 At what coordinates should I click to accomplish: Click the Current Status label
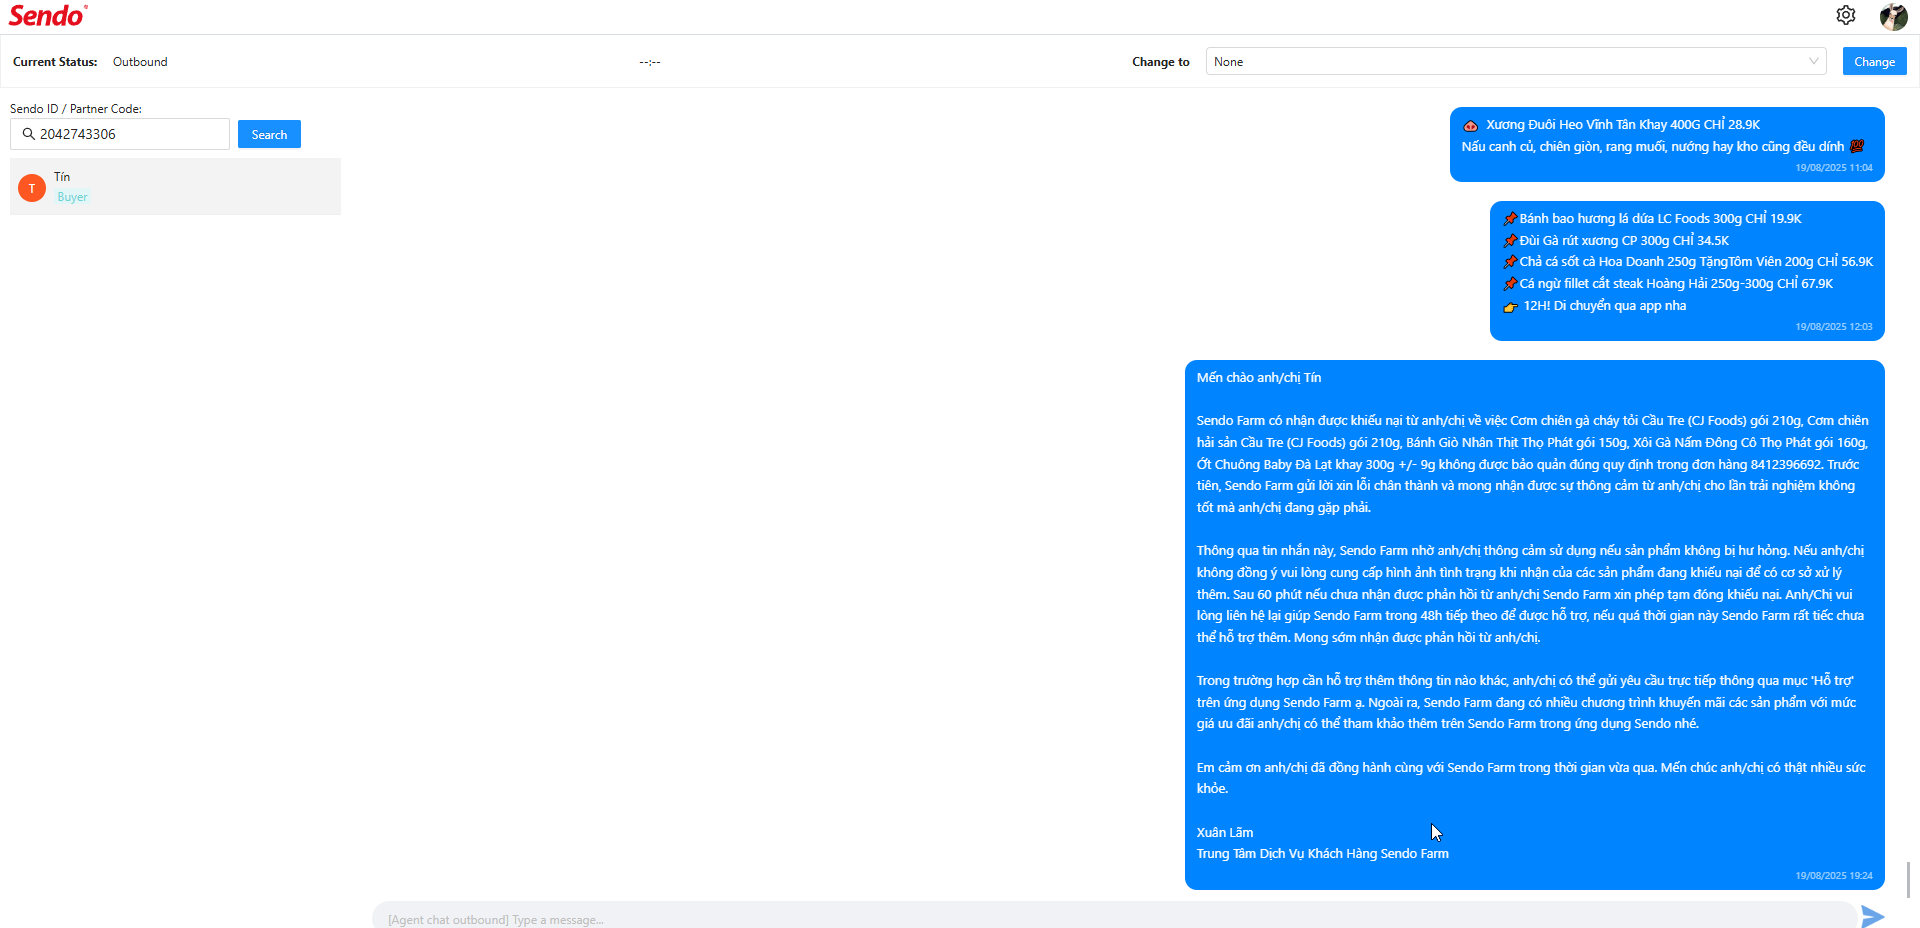click(55, 62)
